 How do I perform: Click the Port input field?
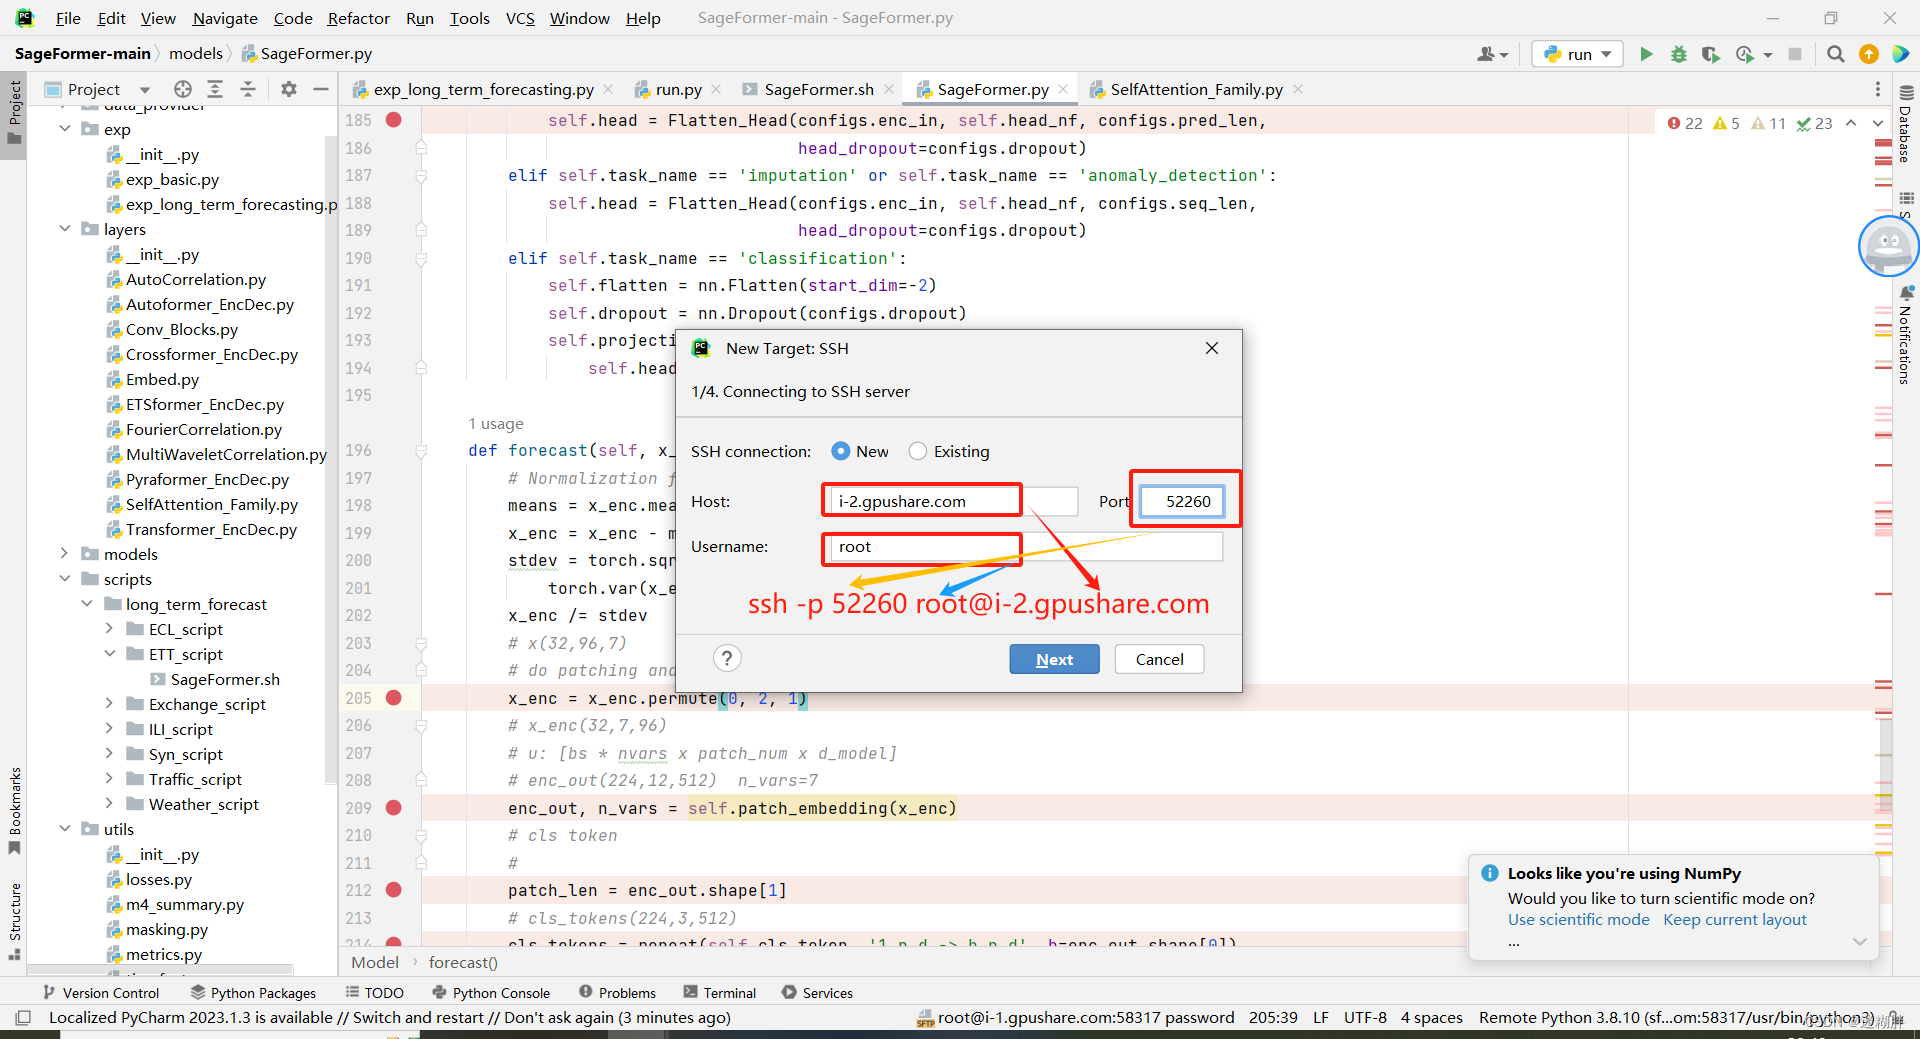point(1182,501)
